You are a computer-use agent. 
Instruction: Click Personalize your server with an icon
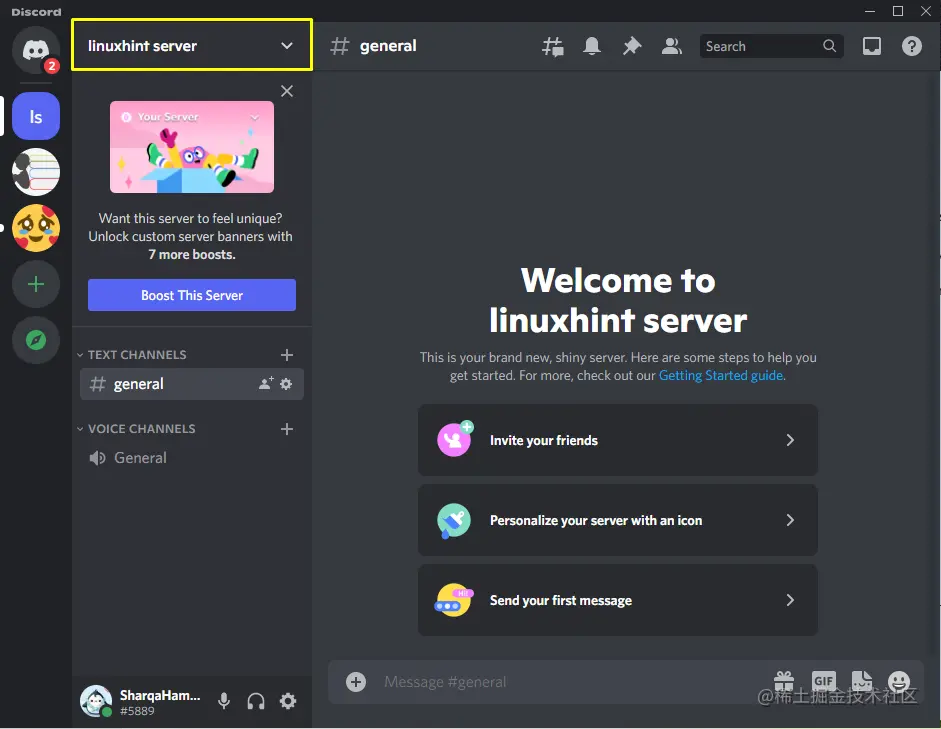[x=618, y=520]
